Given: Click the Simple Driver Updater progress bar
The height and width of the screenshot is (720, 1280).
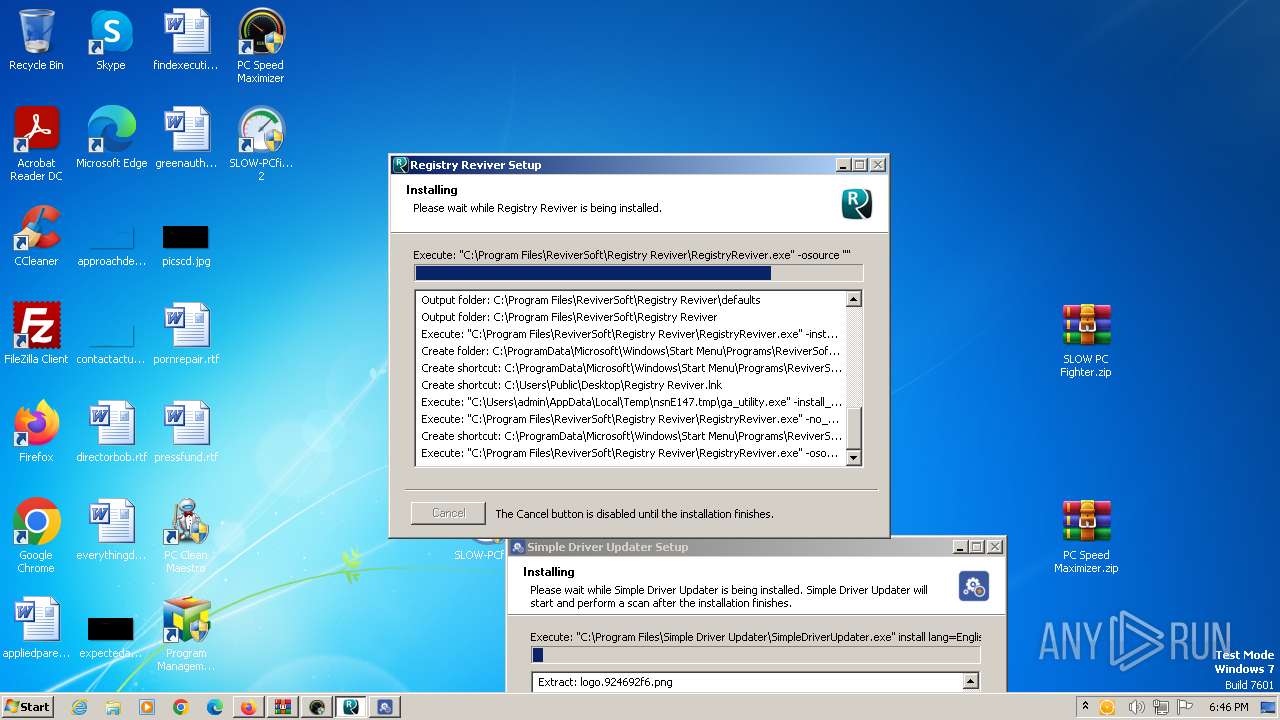Looking at the screenshot, I should [x=755, y=655].
